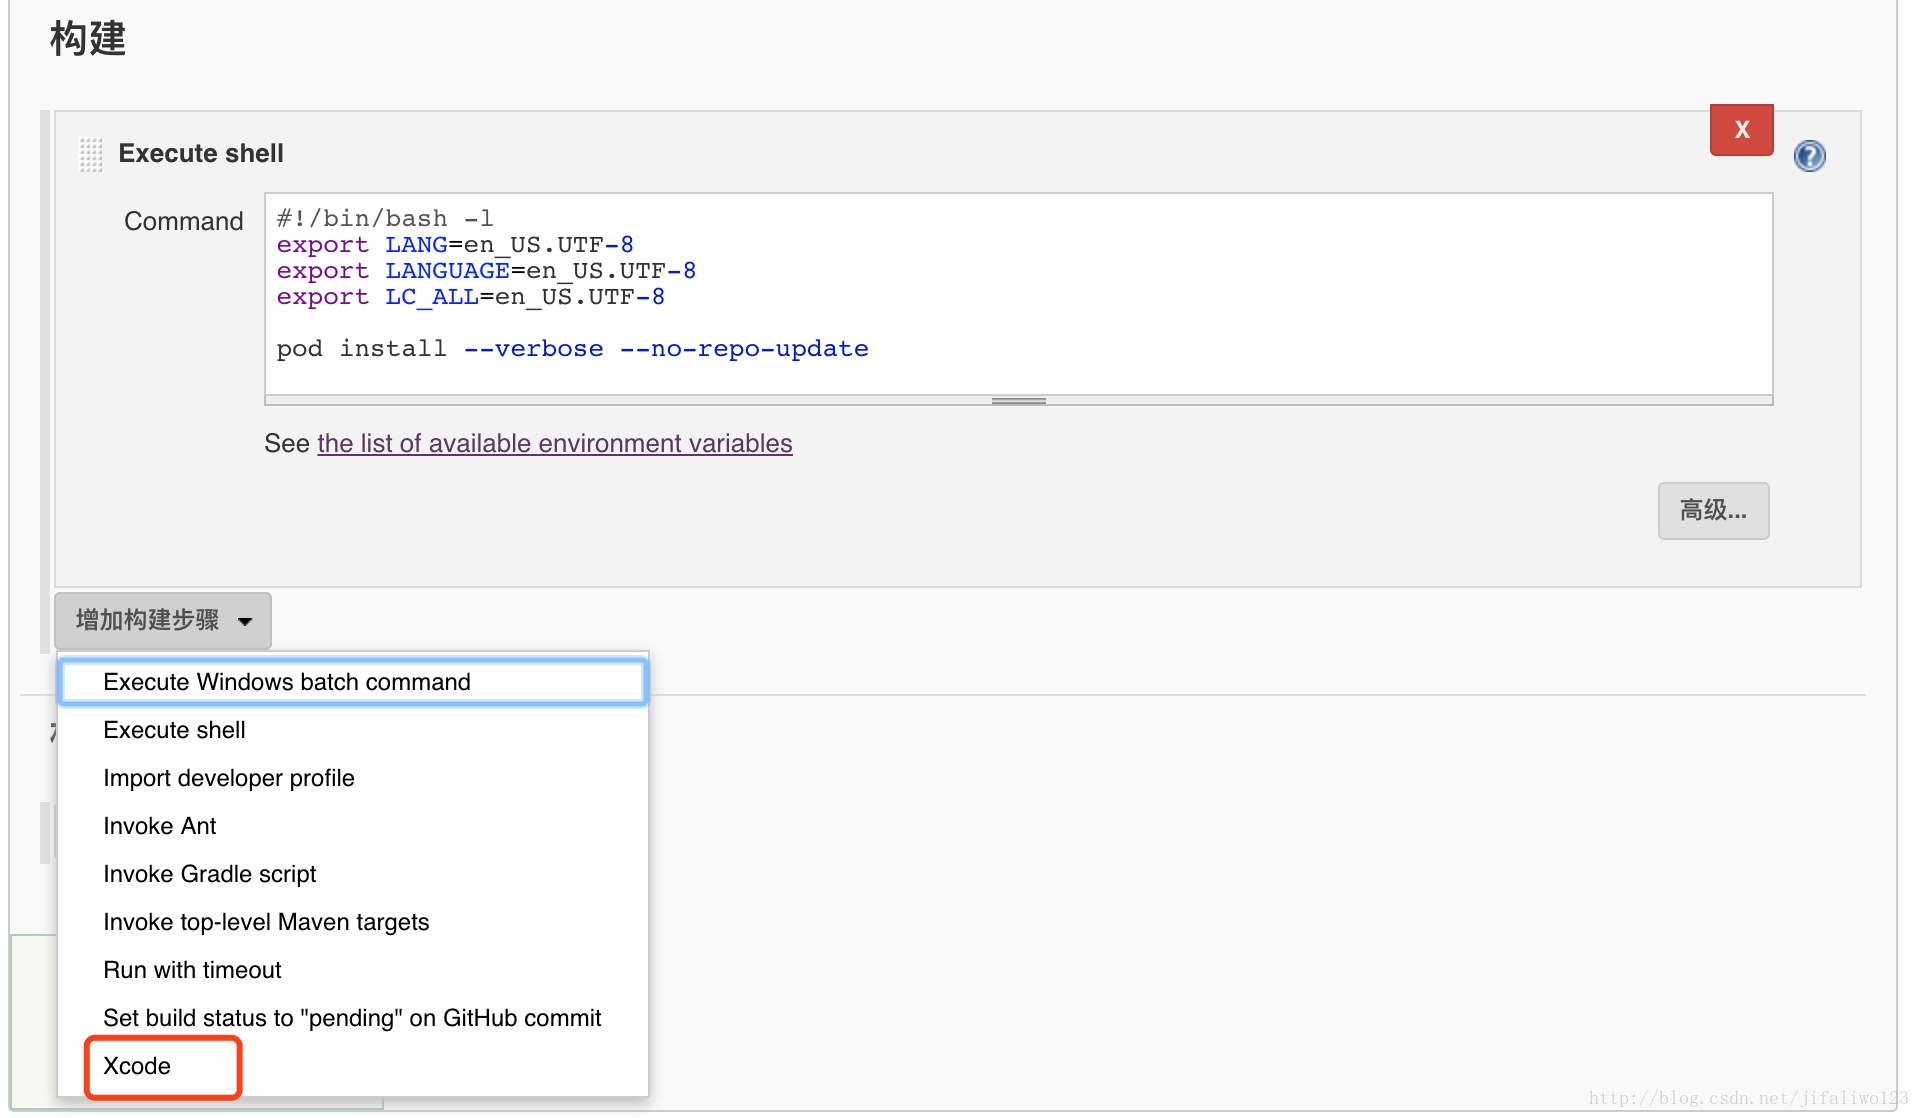Choose Invoke Ant build step
This screenshot has height=1118, width=1920.
(x=352, y=826)
